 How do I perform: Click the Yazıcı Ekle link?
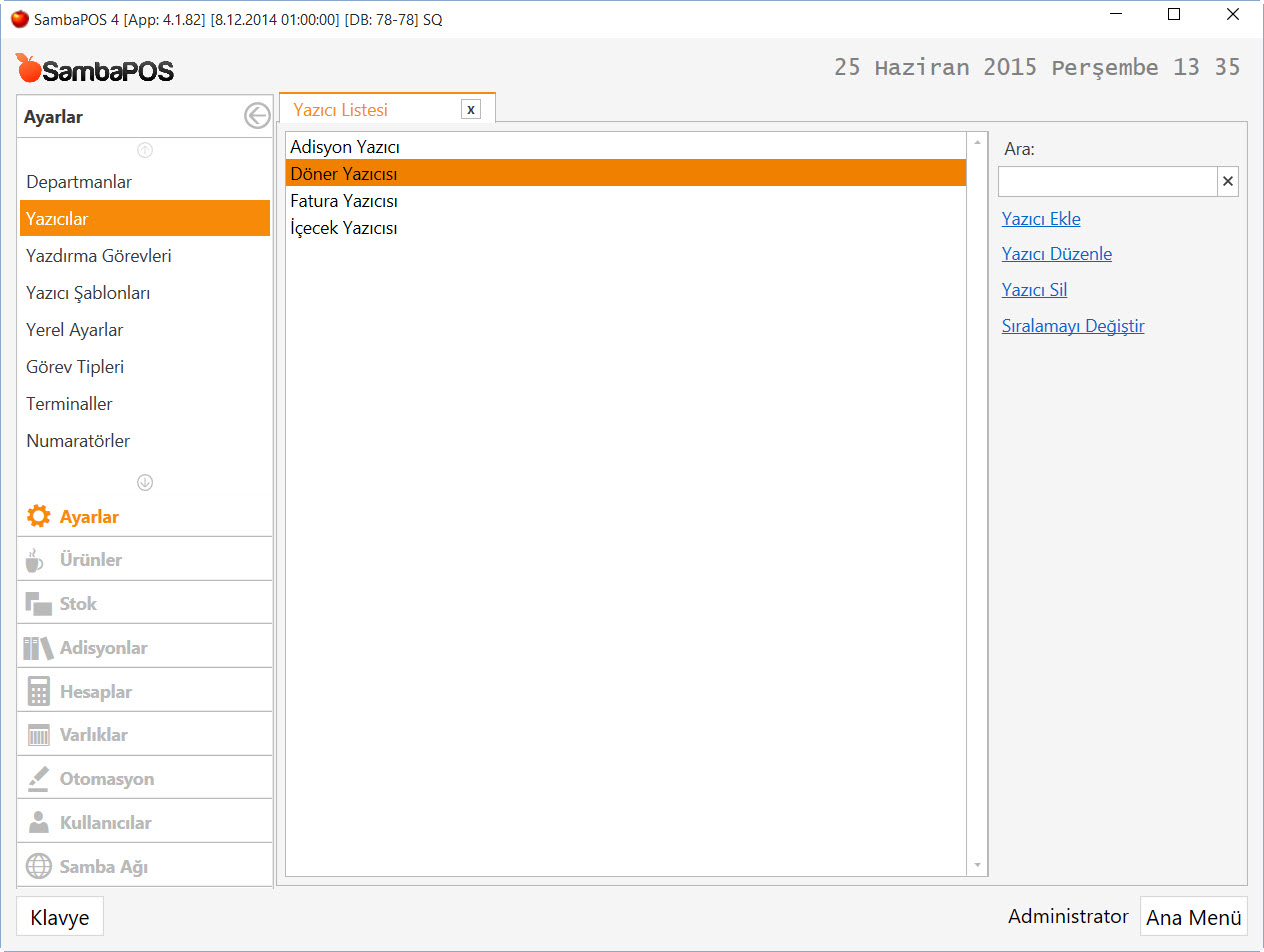1041,219
